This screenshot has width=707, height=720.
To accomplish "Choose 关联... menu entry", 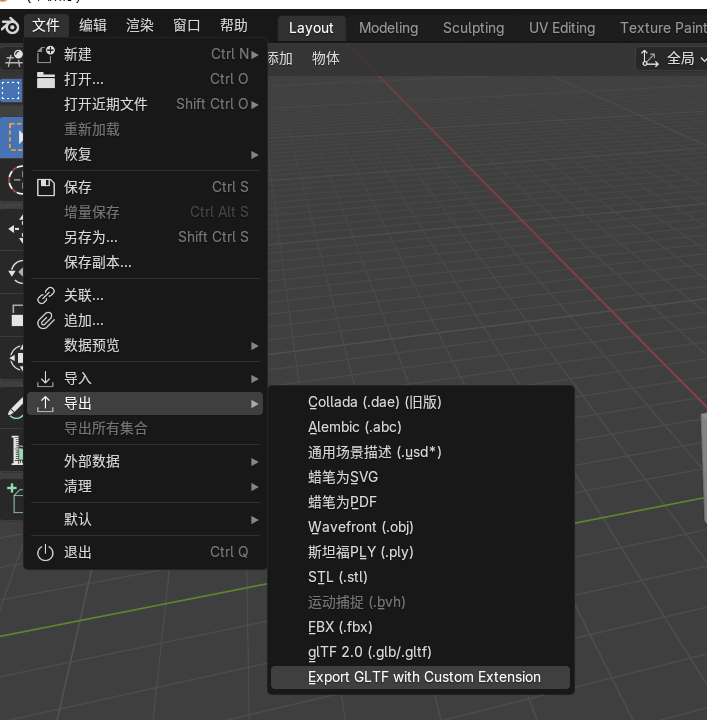I will click(x=145, y=295).
